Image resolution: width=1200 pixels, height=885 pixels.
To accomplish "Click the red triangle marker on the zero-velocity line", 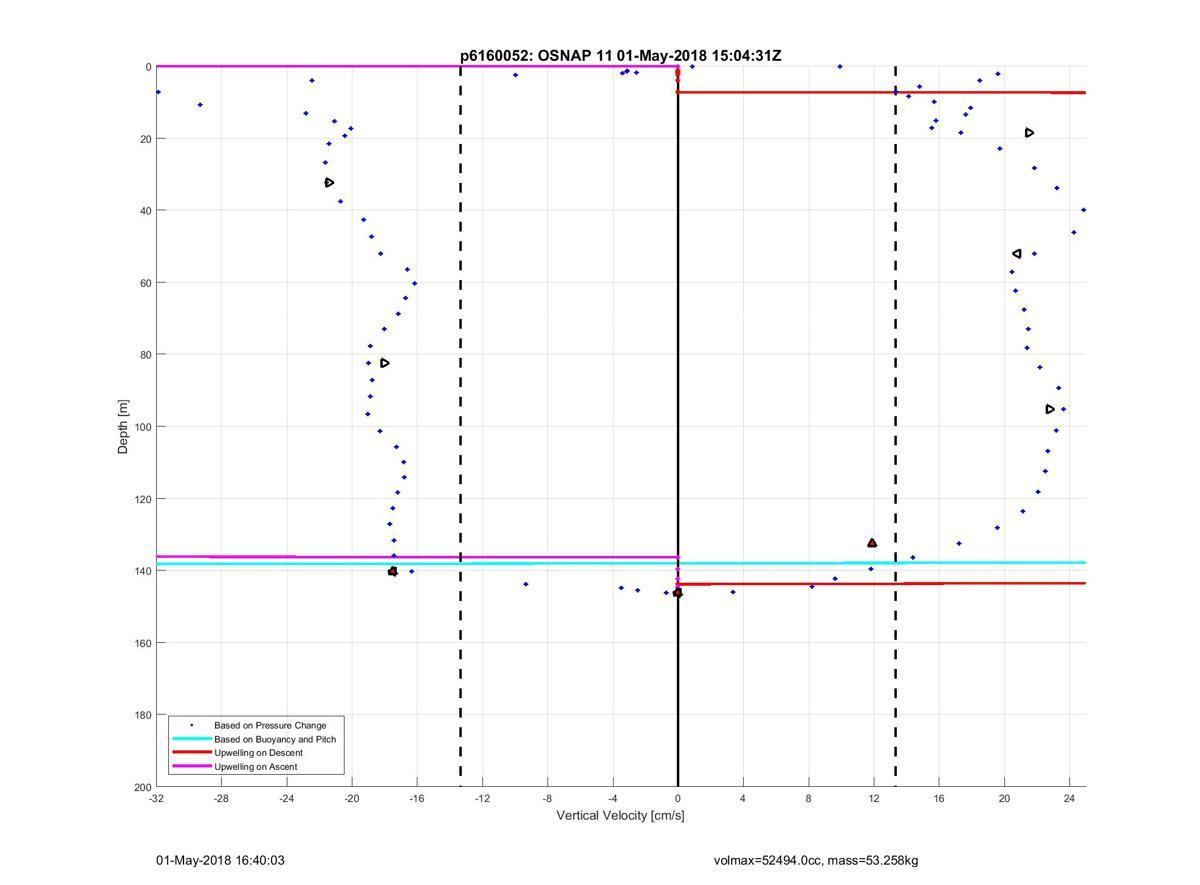I will pos(678,593).
